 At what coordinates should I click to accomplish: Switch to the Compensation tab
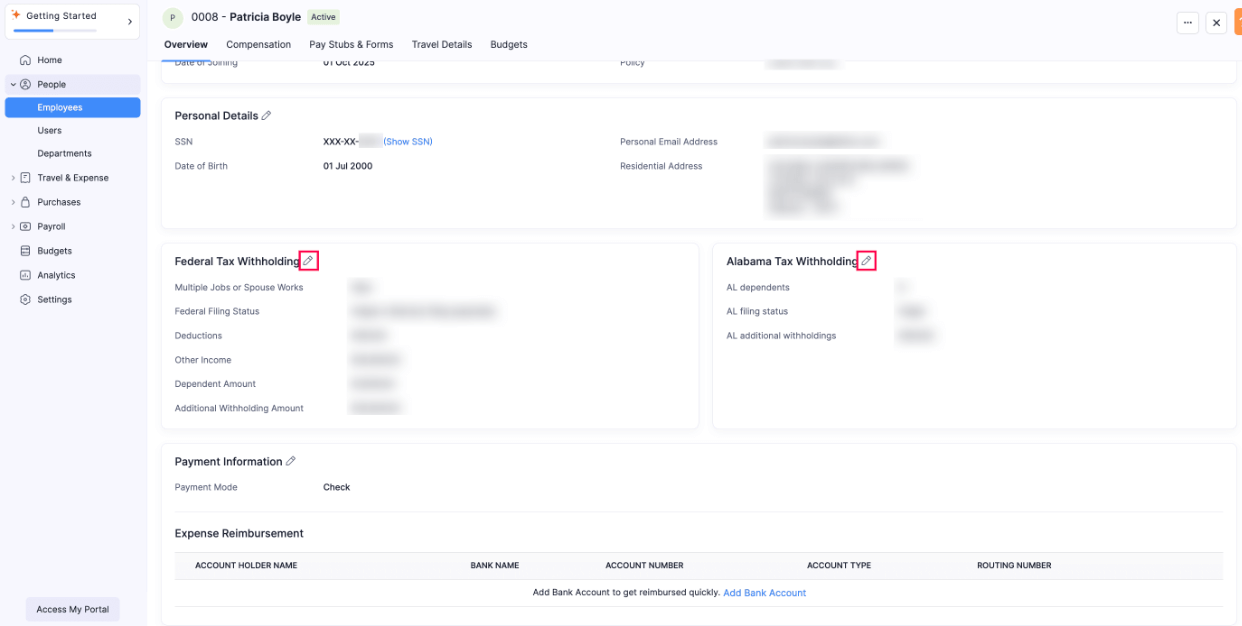[258, 44]
